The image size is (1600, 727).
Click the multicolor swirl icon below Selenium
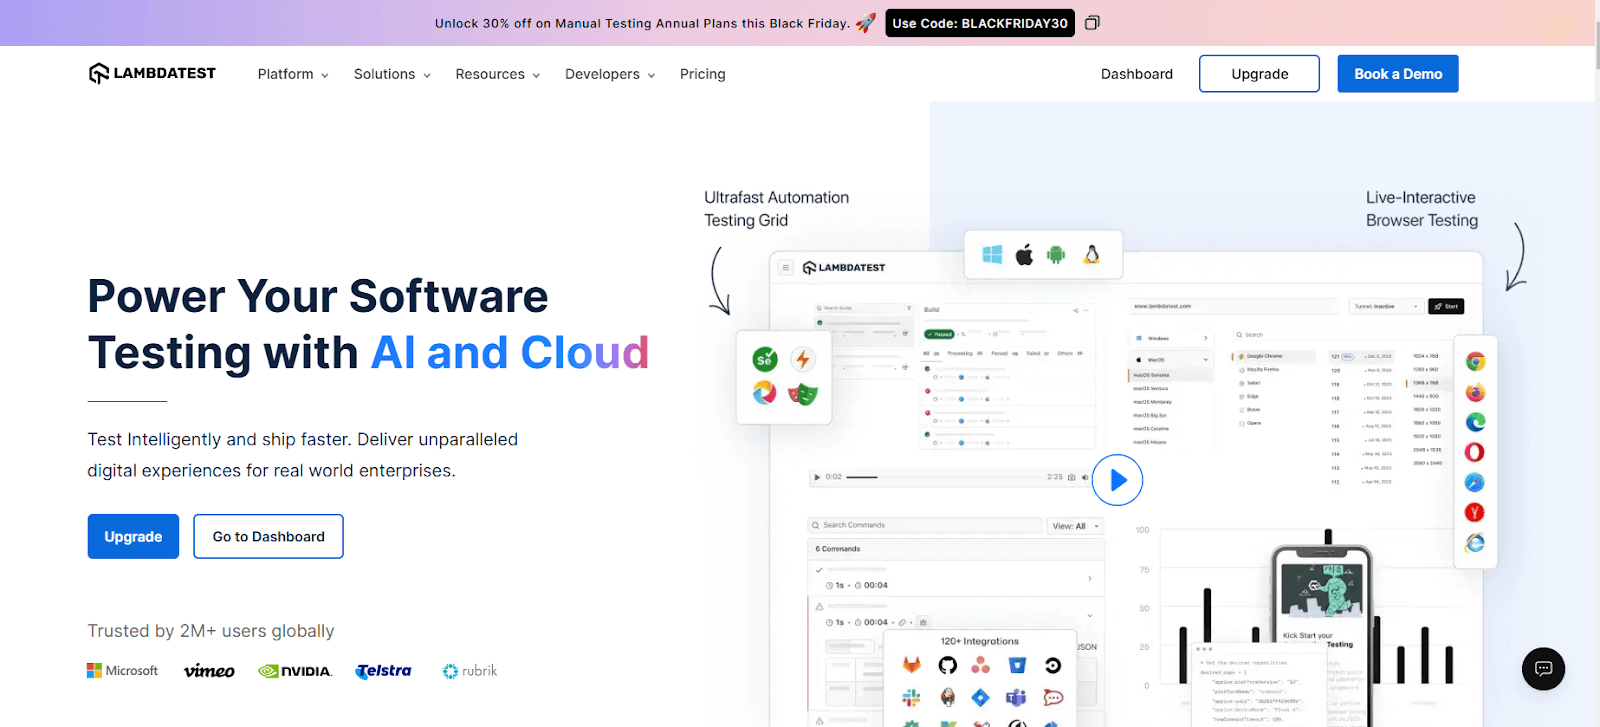tap(765, 393)
